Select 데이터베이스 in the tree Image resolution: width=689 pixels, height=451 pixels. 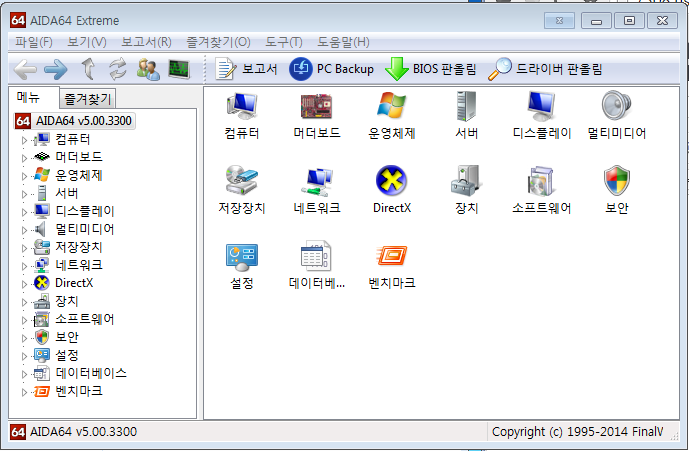(x=91, y=373)
